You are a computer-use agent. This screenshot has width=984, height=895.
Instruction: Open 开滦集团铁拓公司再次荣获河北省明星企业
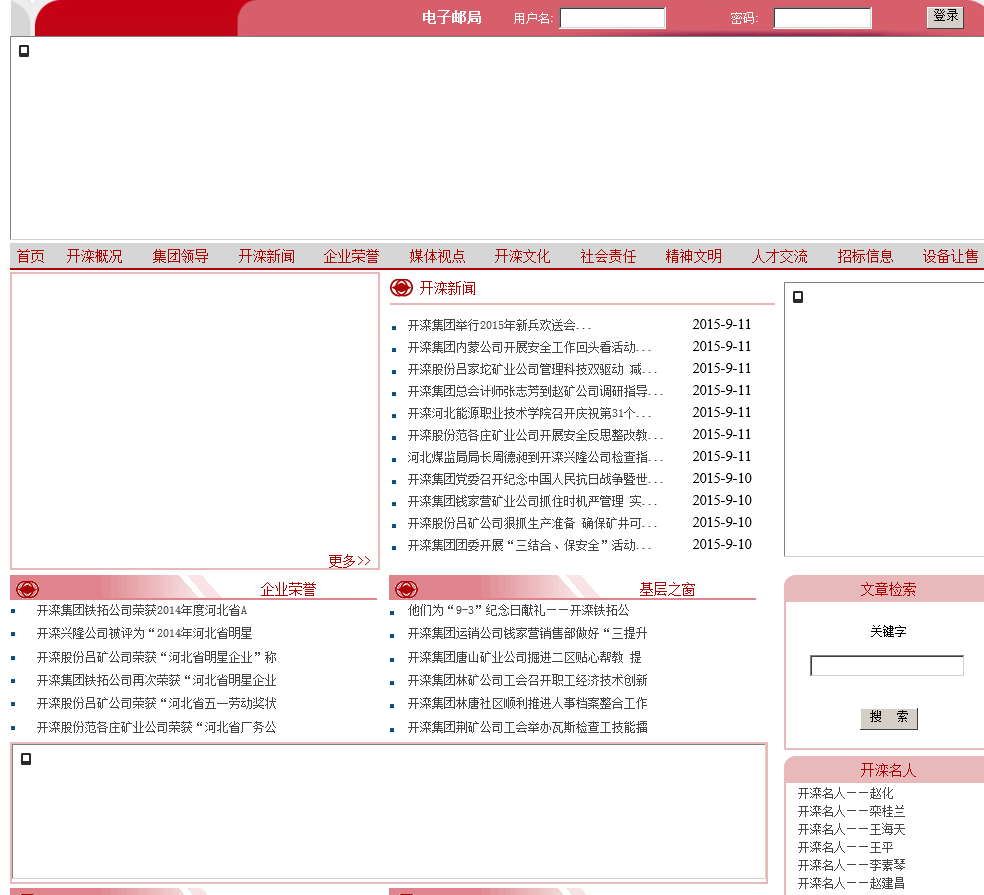point(156,680)
